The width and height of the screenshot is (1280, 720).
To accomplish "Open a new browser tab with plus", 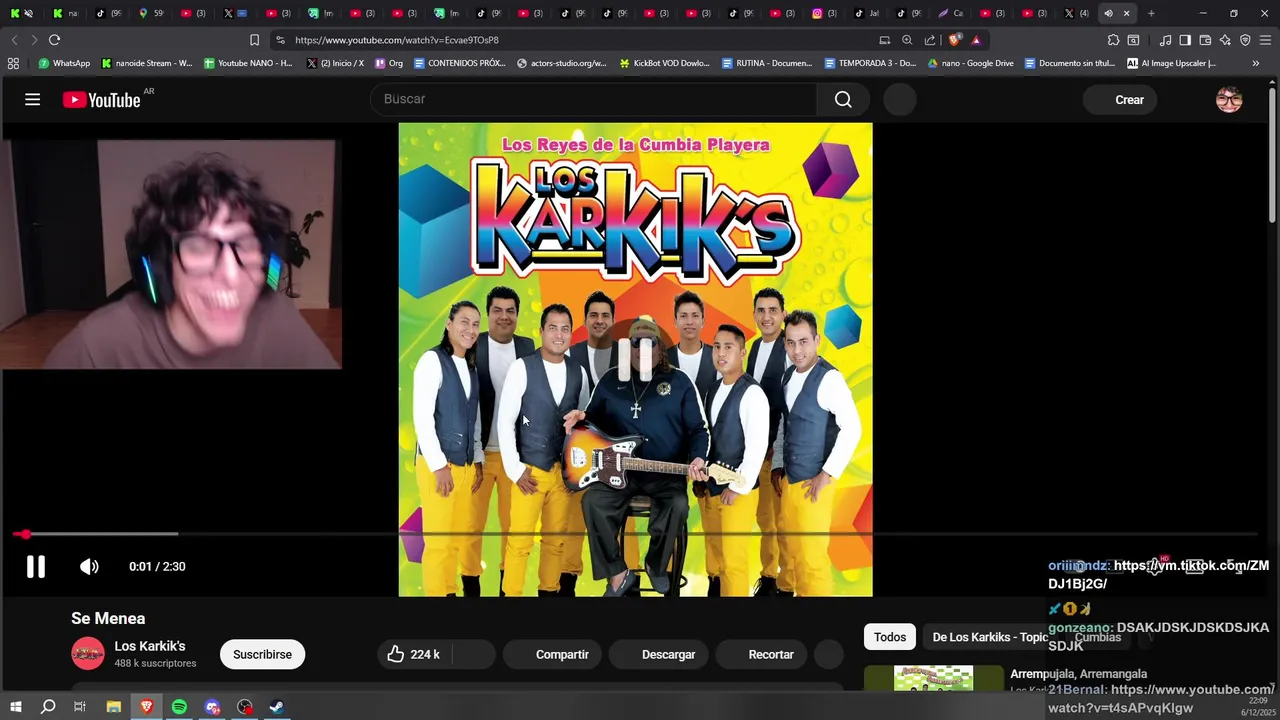I will (x=1151, y=13).
